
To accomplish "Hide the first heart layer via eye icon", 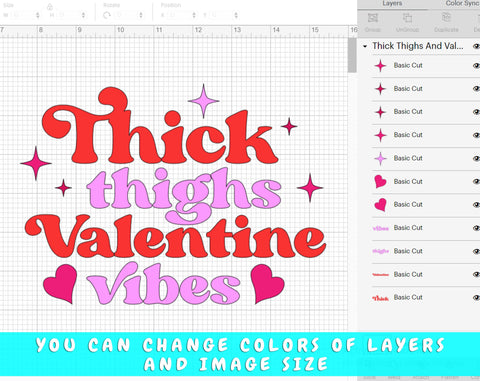I will (476, 182).
